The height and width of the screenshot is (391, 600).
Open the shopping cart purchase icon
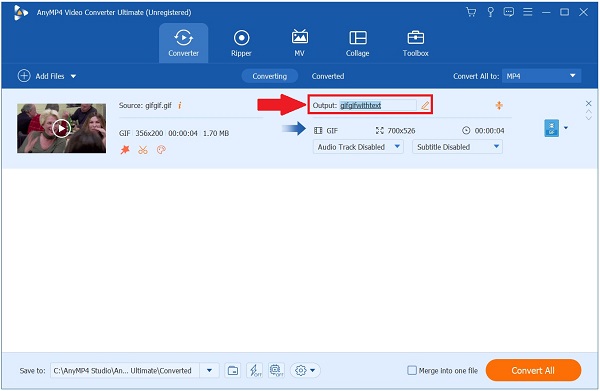coord(471,12)
